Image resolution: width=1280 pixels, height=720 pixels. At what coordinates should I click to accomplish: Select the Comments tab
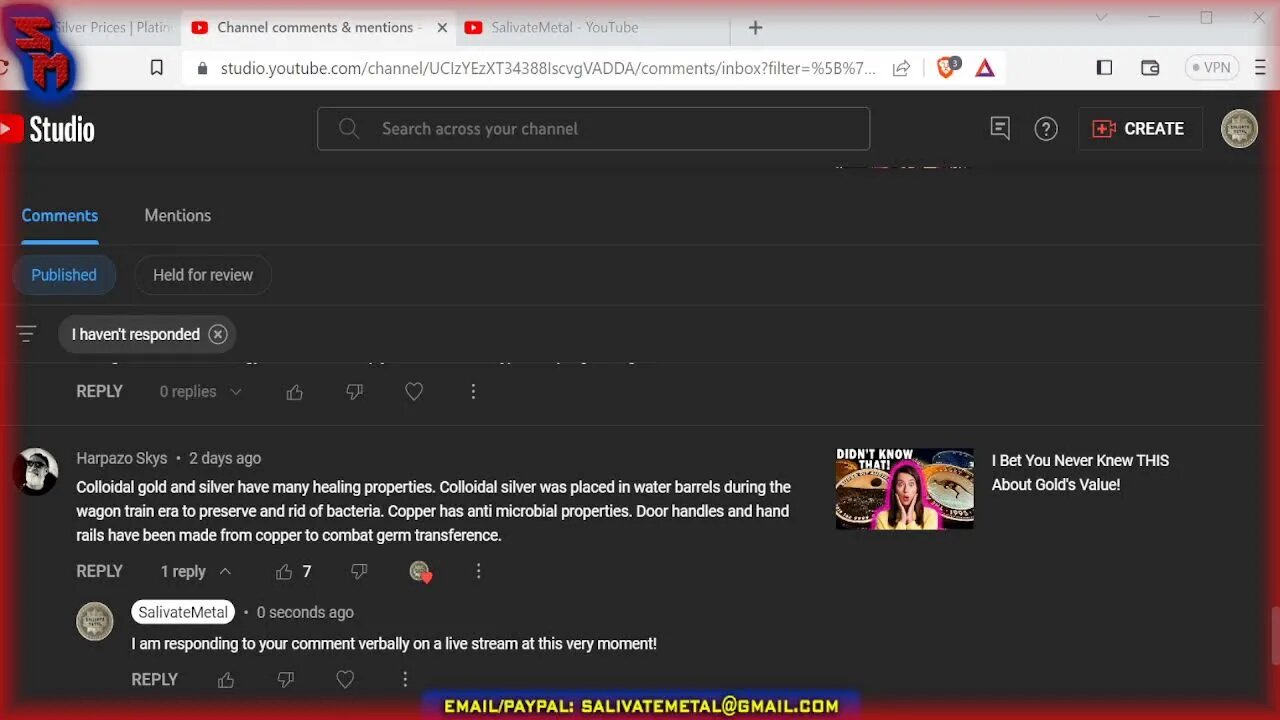point(60,215)
